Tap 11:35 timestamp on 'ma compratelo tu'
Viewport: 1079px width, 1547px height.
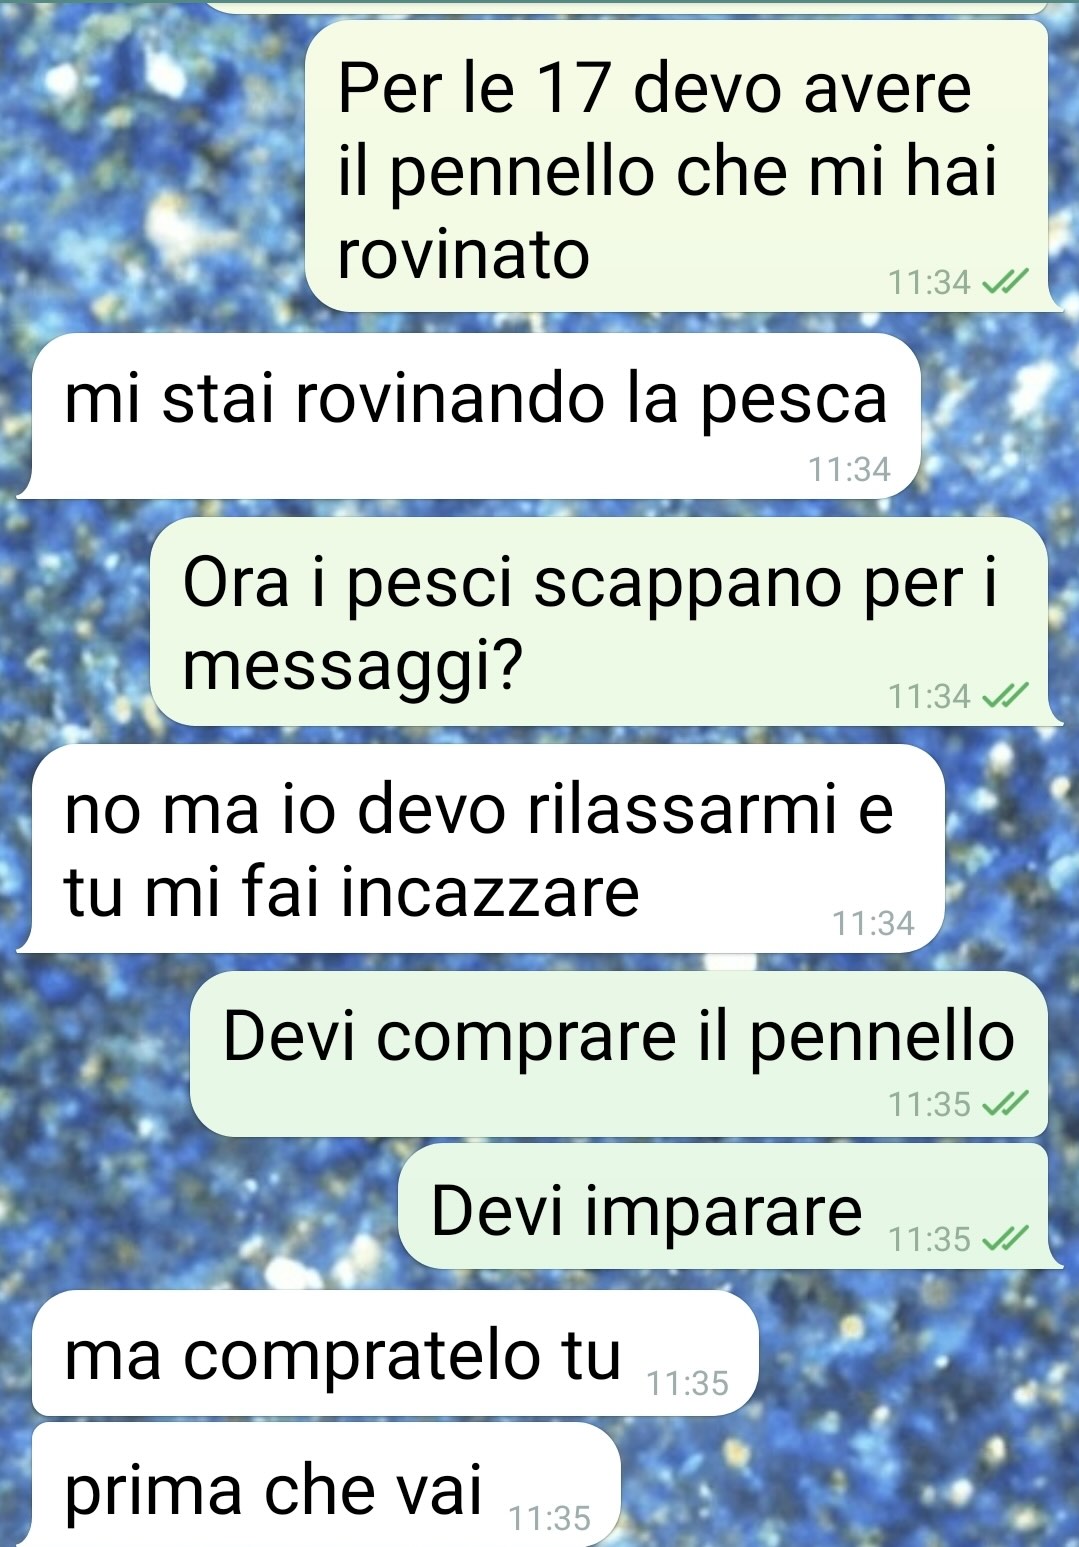pos(688,1384)
